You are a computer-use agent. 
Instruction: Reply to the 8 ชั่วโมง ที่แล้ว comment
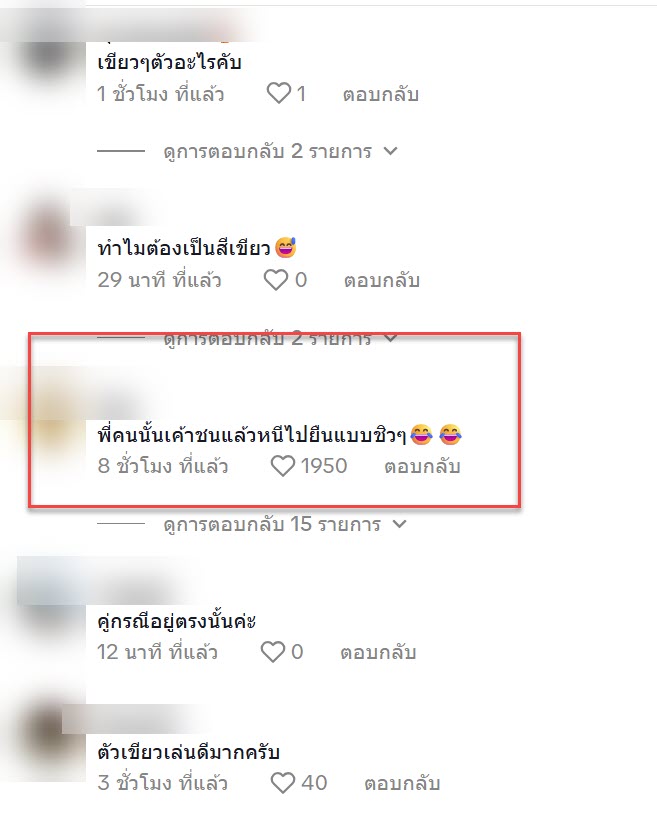tap(422, 466)
